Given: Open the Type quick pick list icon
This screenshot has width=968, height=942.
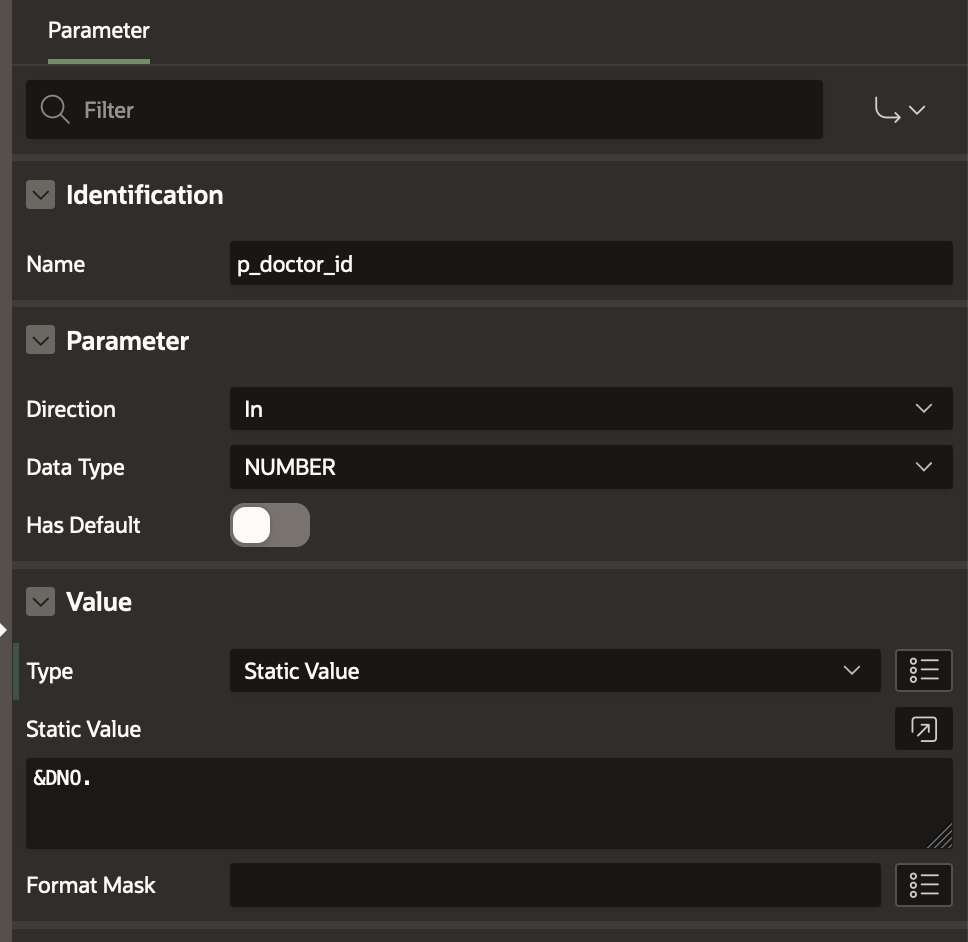Looking at the screenshot, I should click(923, 671).
